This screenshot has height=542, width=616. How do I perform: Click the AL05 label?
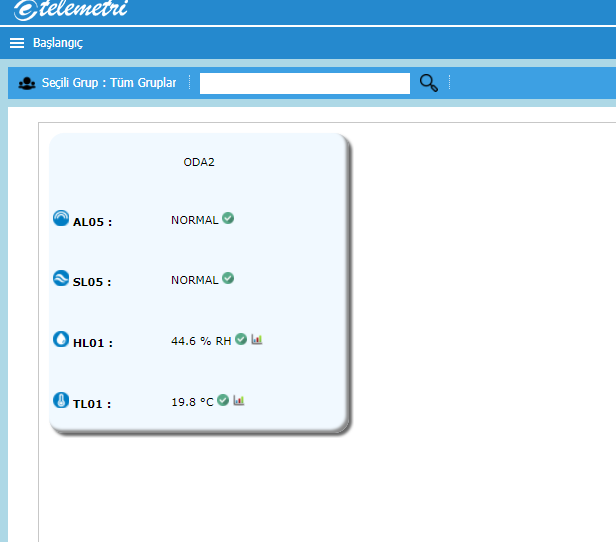[92, 222]
